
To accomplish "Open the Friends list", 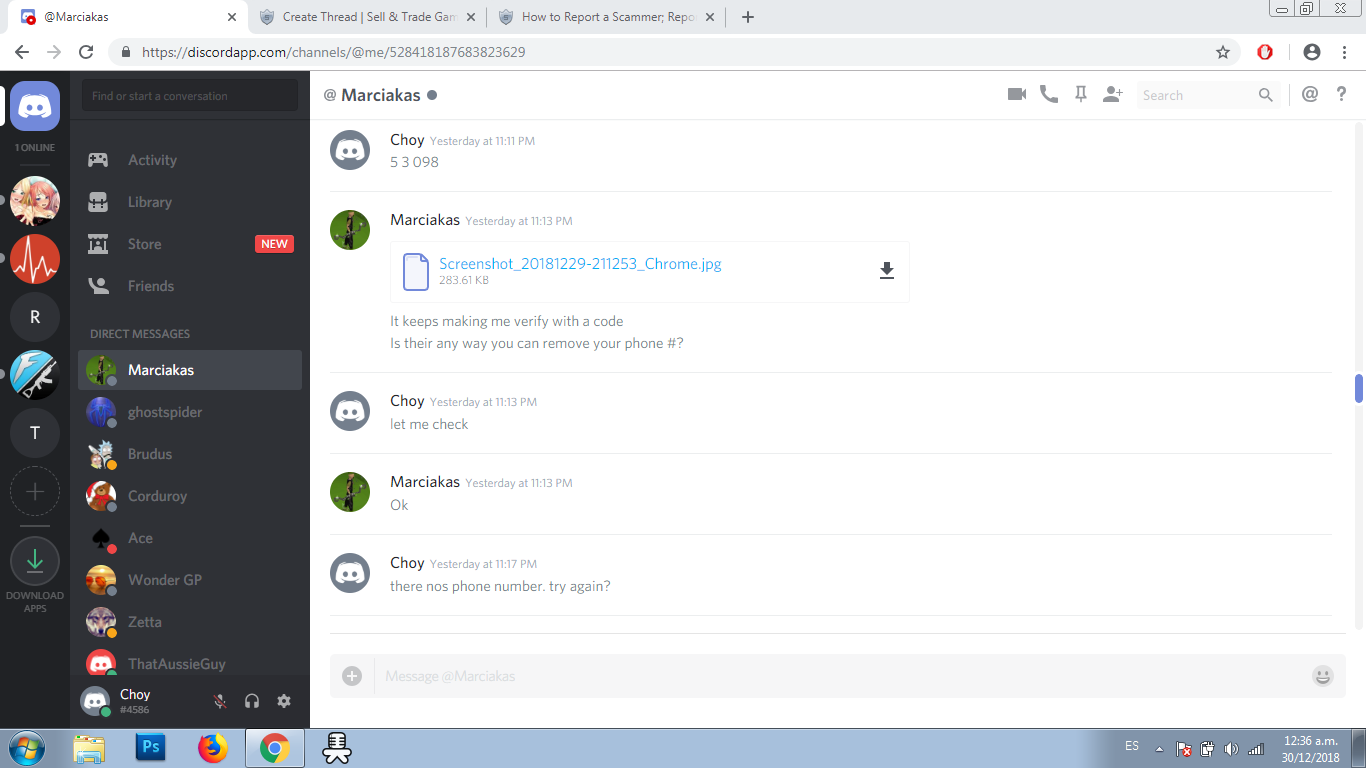I will (x=190, y=286).
